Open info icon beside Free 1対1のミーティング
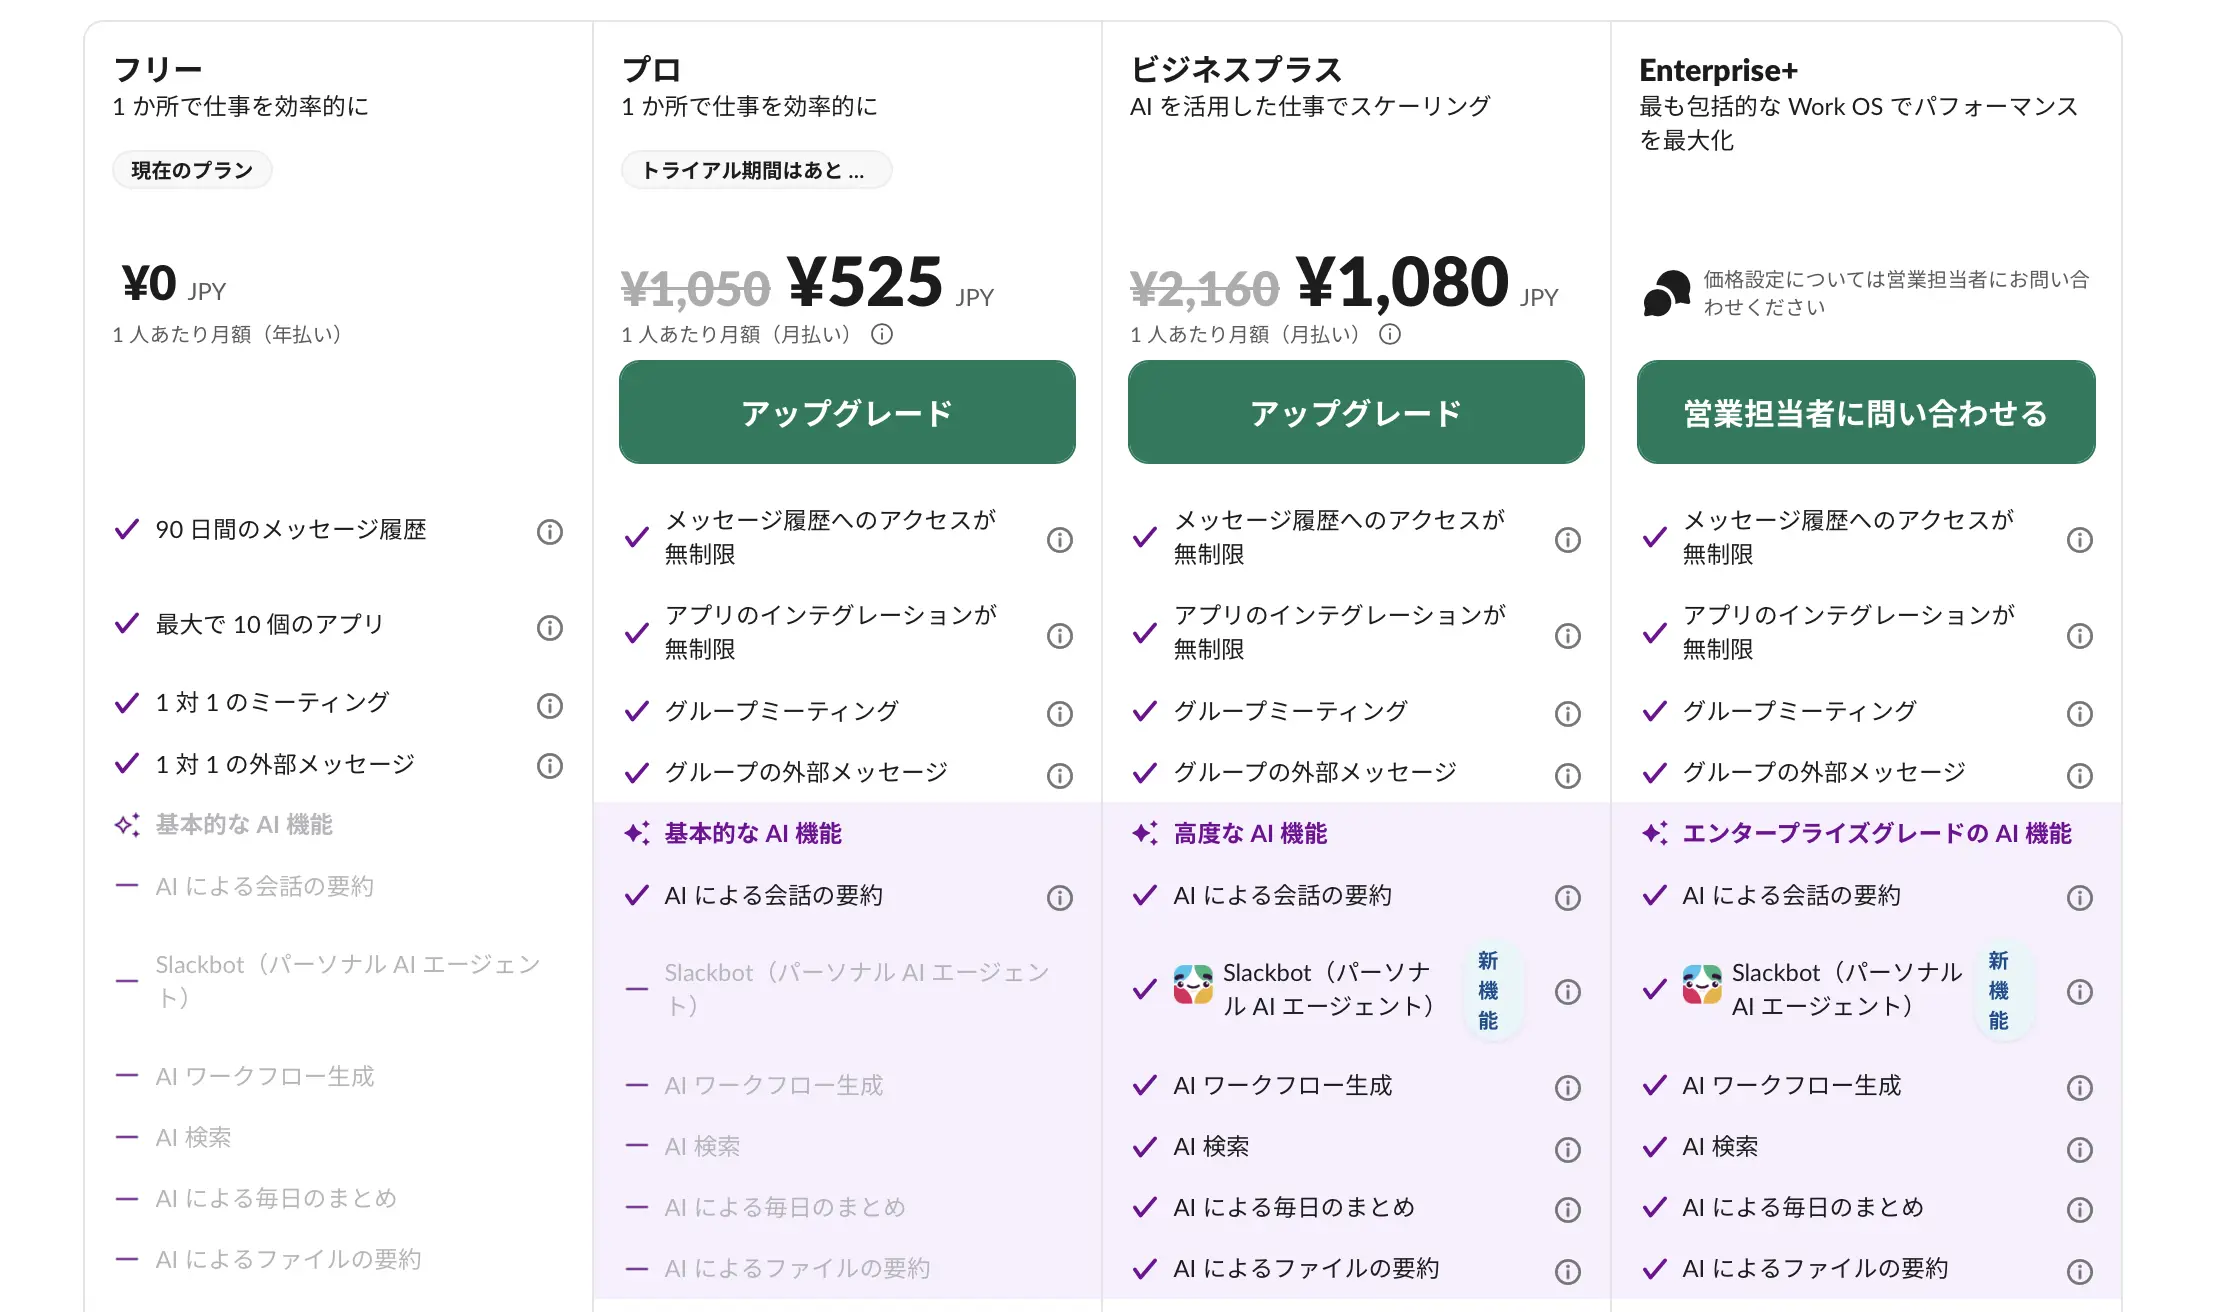This screenshot has height=1312, width=2222. [550, 706]
